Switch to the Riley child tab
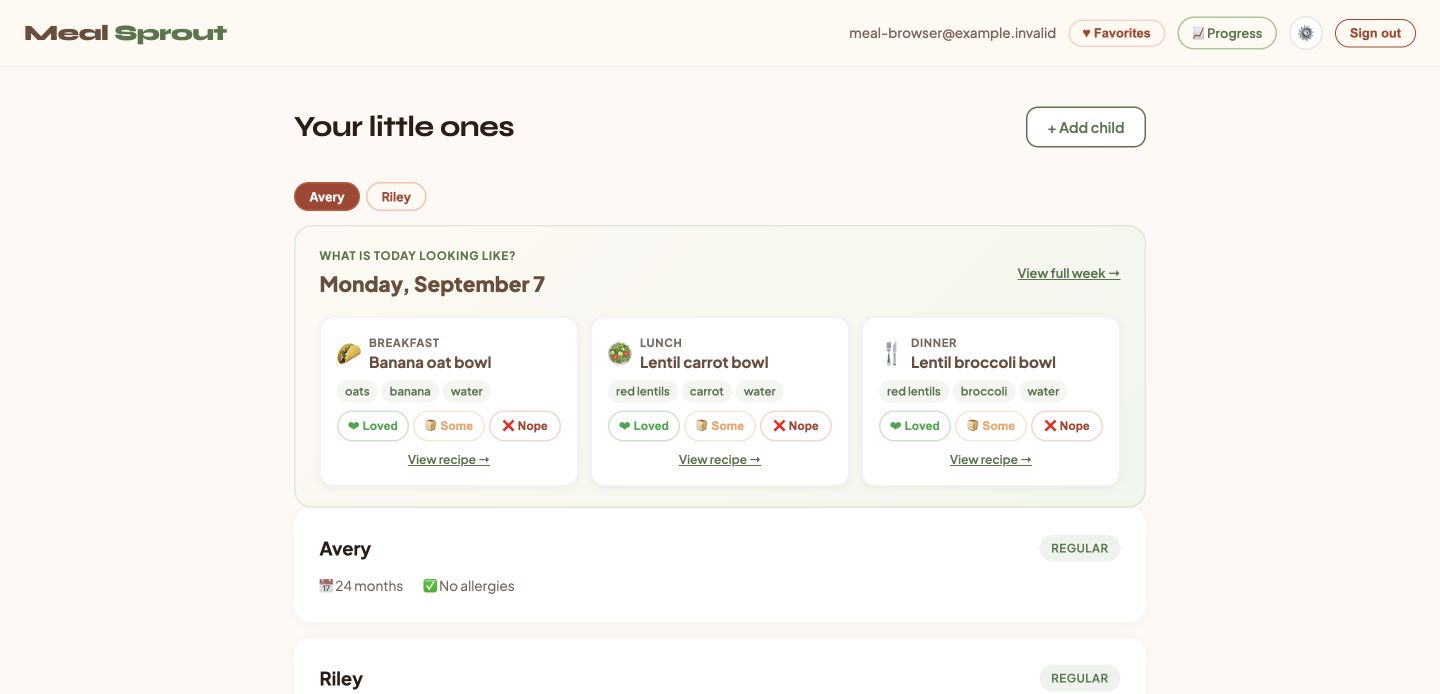The image size is (1440, 694). click(x=396, y=197)
